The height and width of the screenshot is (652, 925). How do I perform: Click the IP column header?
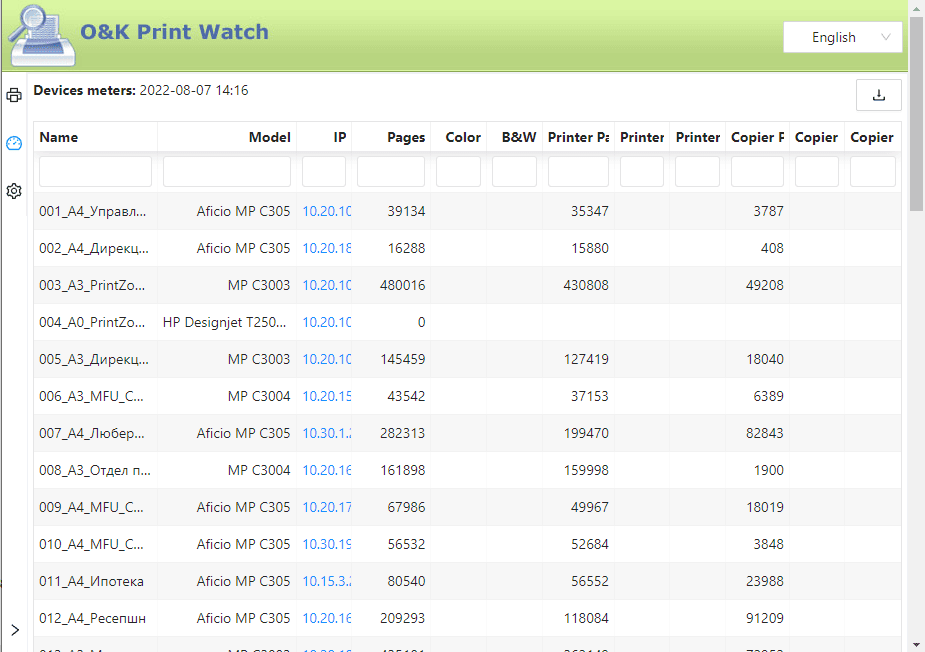click(340, 137)
